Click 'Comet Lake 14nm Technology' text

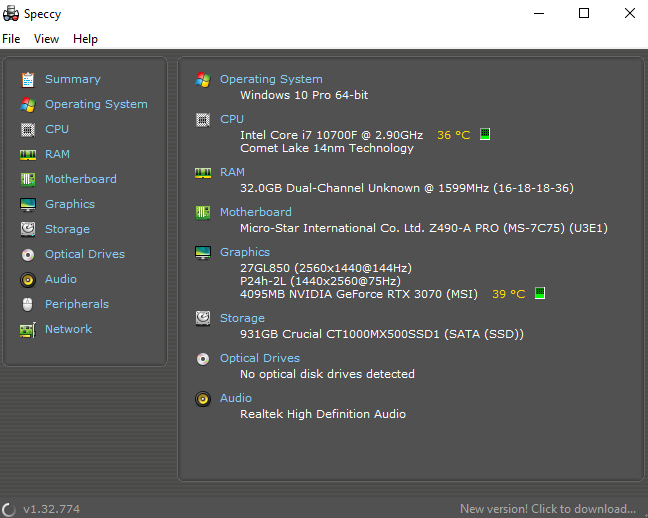click(x=327, y=148)
